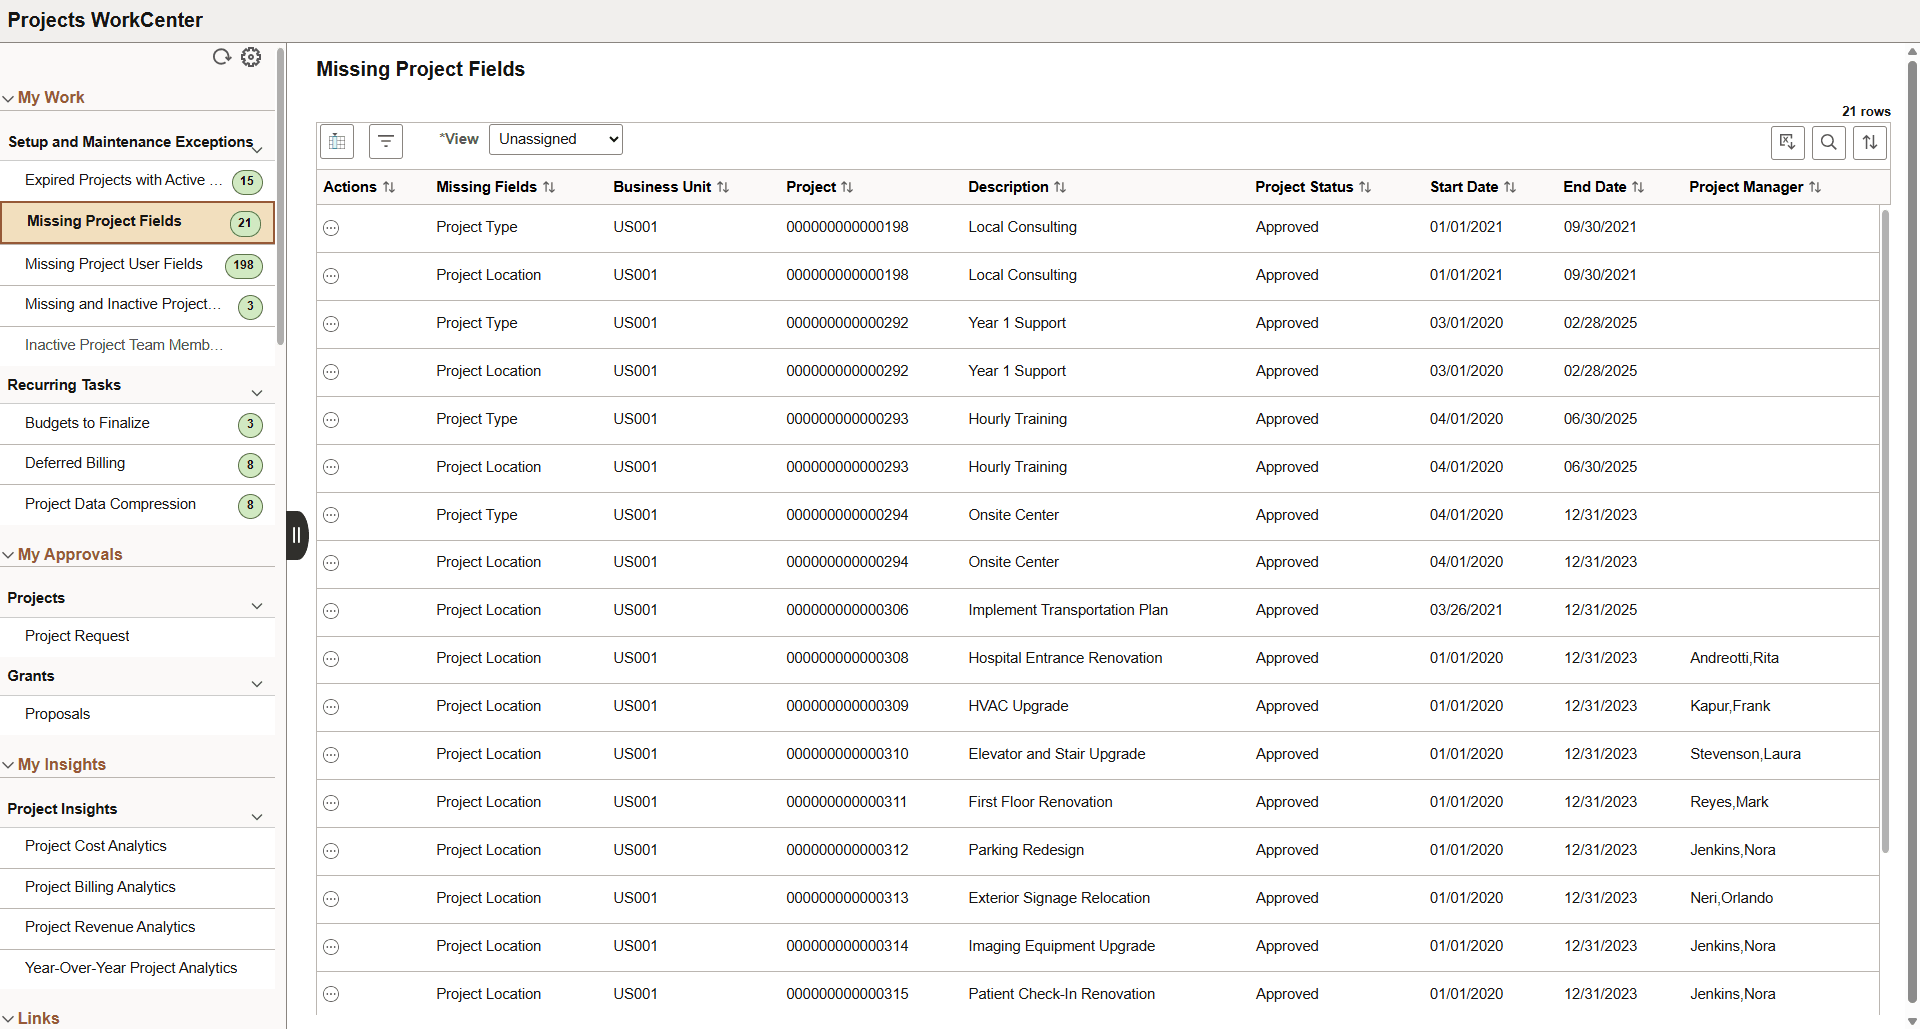1920x1029 pixels.
Task: Open the Unassigned view dropdown
Action: point(555,139)
